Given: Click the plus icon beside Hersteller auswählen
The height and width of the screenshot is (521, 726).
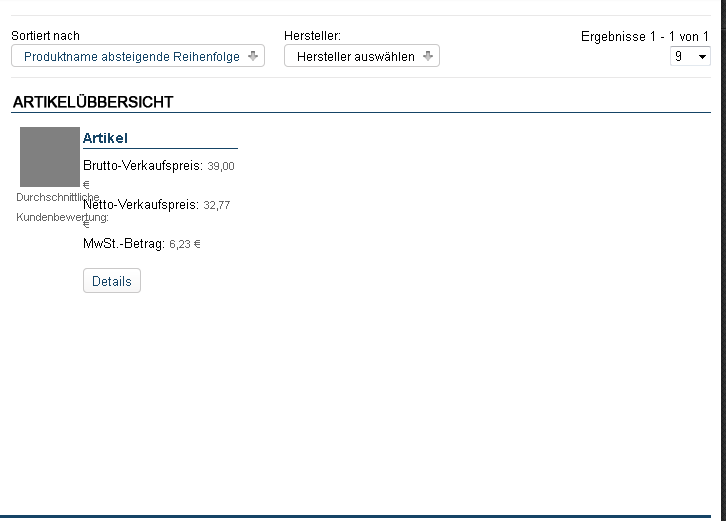Looking at the screenshot, I should pos(428,57).
